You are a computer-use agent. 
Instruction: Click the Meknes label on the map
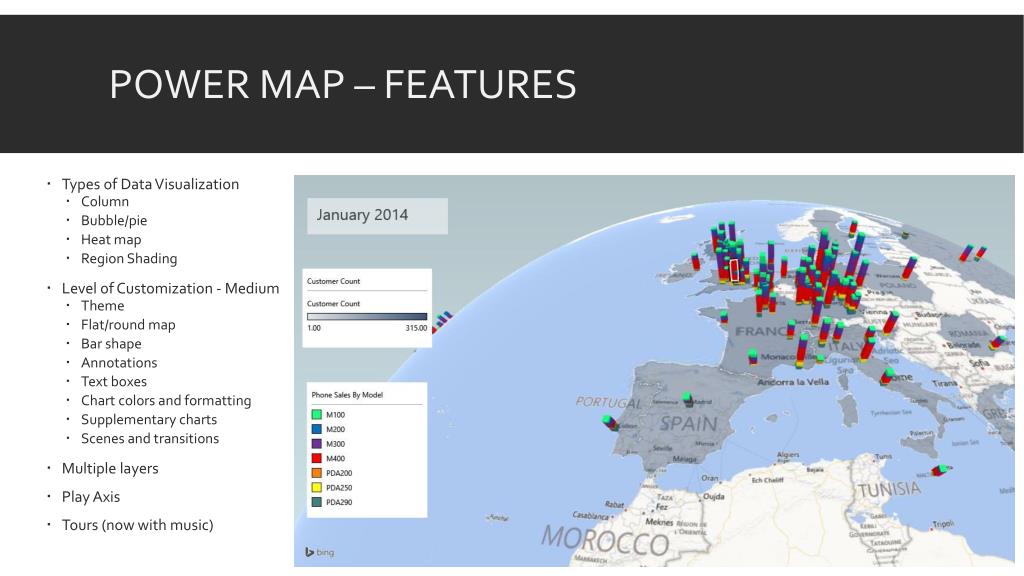[659, 522]
